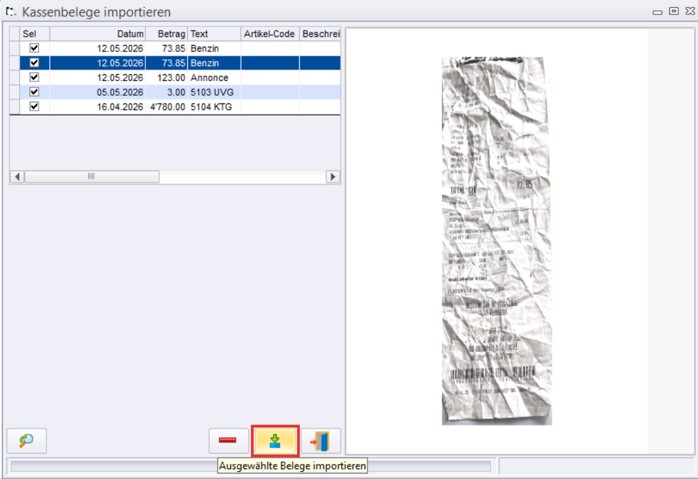Image resolution: width=698 pixels, height=479 pixels.
Task: Close the Kassenbelege importieren window
Action: coord(690,11)
